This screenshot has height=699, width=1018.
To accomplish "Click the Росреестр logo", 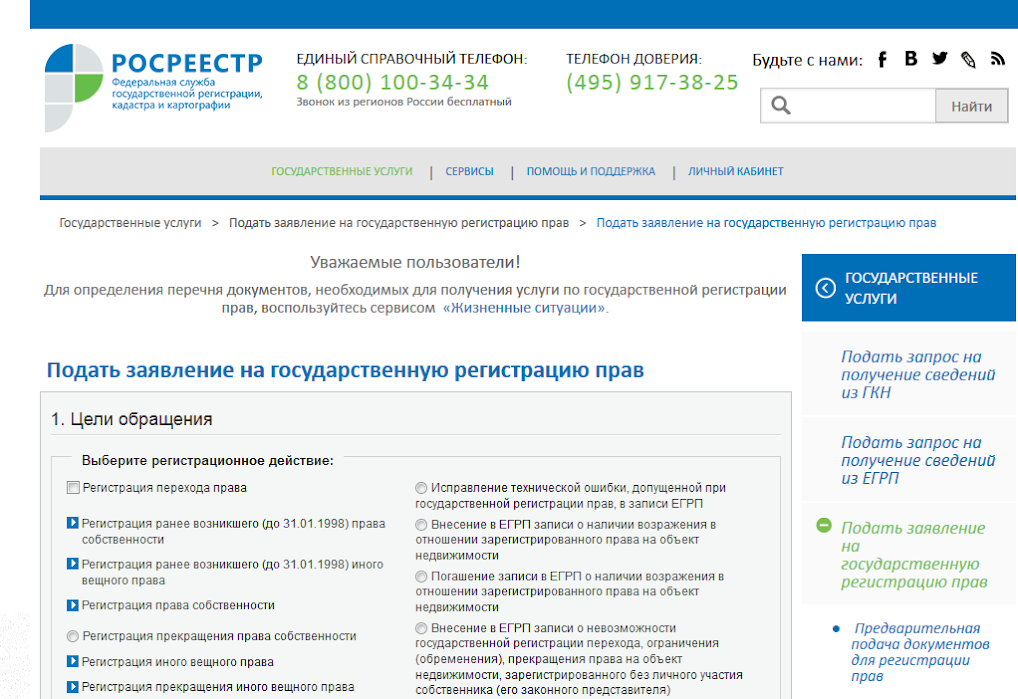I will coord(155,87).
